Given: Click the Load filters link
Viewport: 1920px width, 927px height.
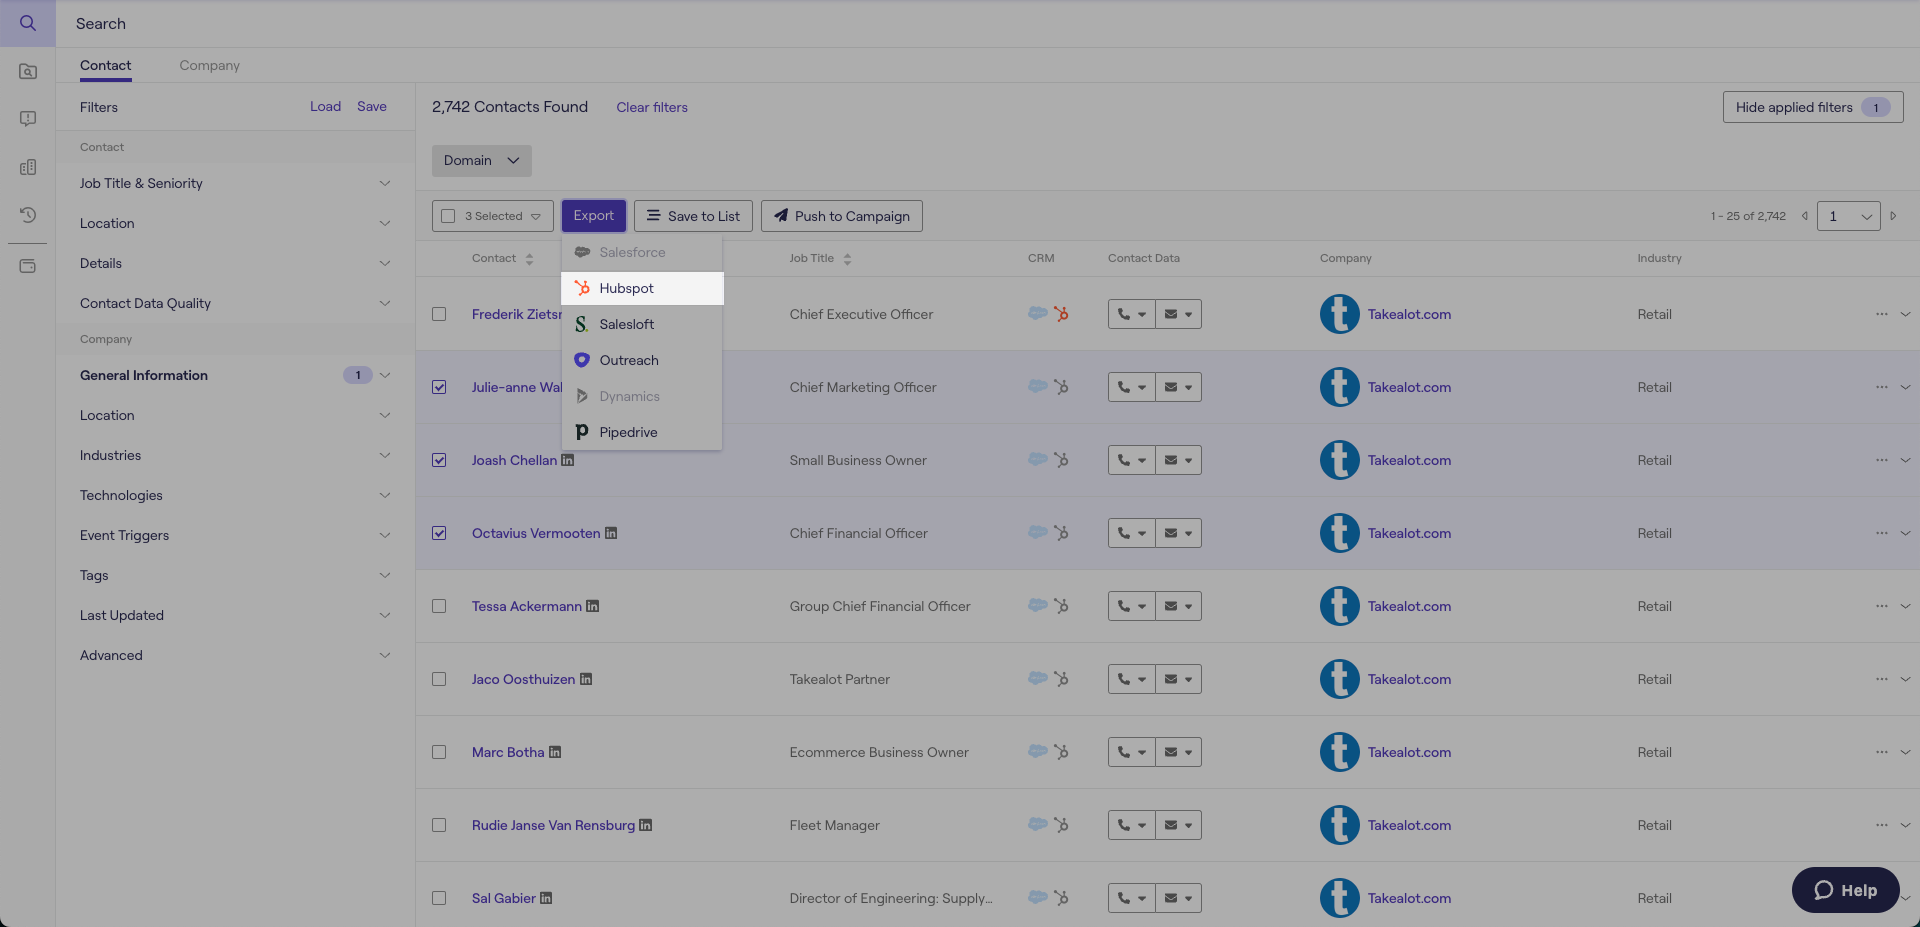Looking at the screenshot, I should point(325,106).
